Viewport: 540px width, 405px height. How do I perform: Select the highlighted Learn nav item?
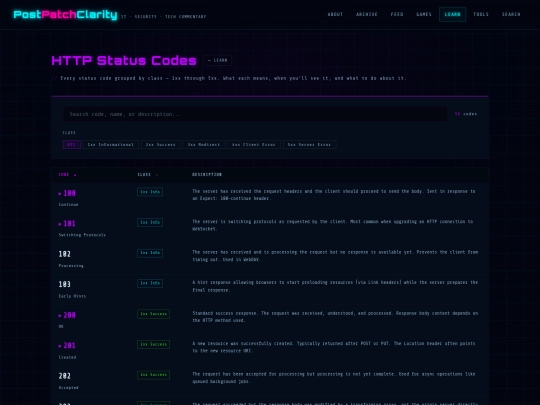(452, 14)
